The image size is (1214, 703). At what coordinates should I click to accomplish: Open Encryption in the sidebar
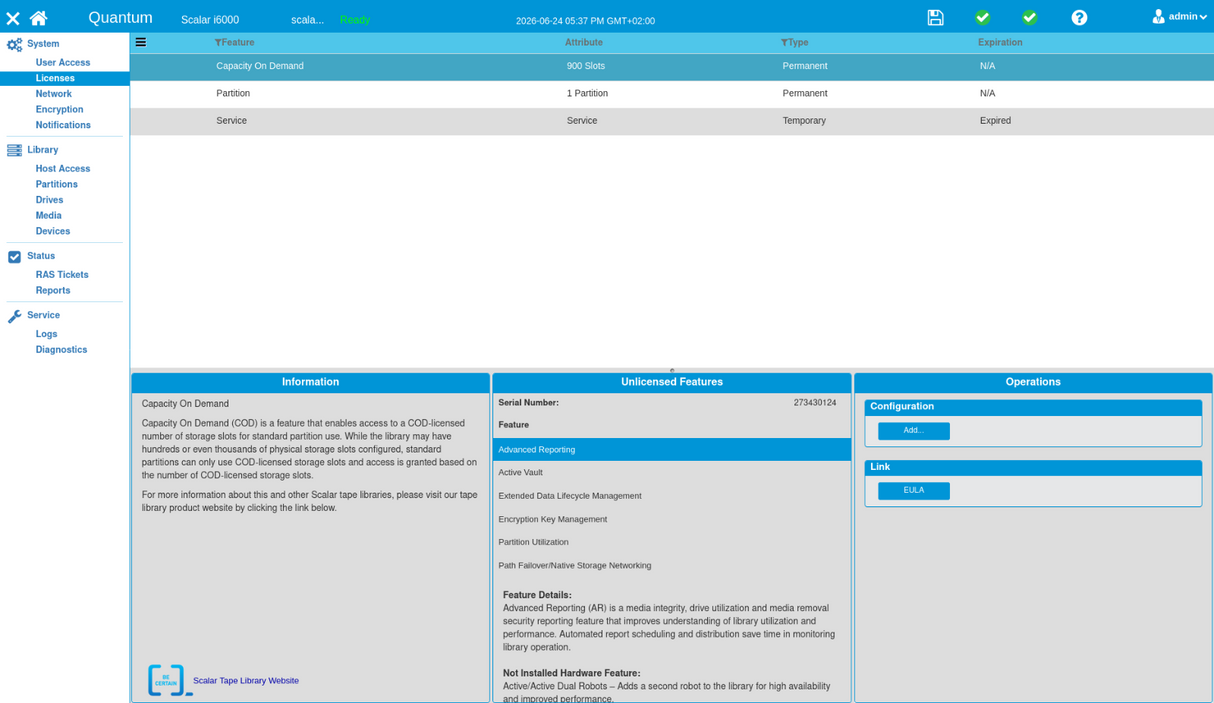(x=60, y=110)
